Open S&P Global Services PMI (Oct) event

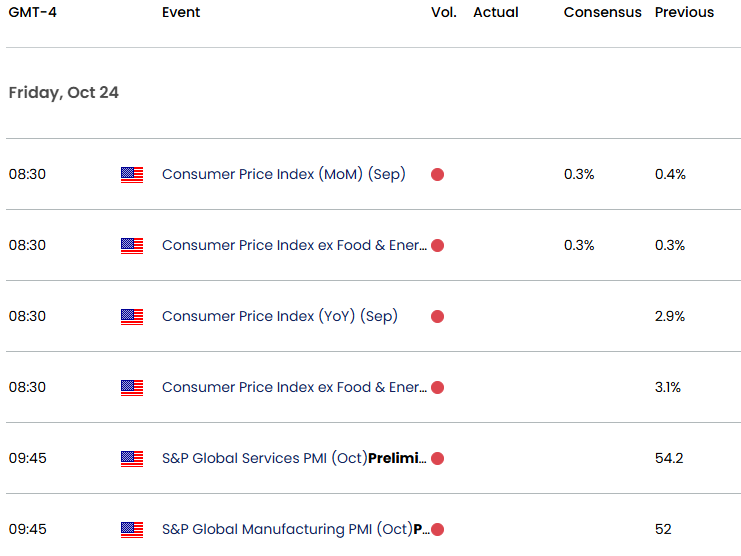coord(294,458)
